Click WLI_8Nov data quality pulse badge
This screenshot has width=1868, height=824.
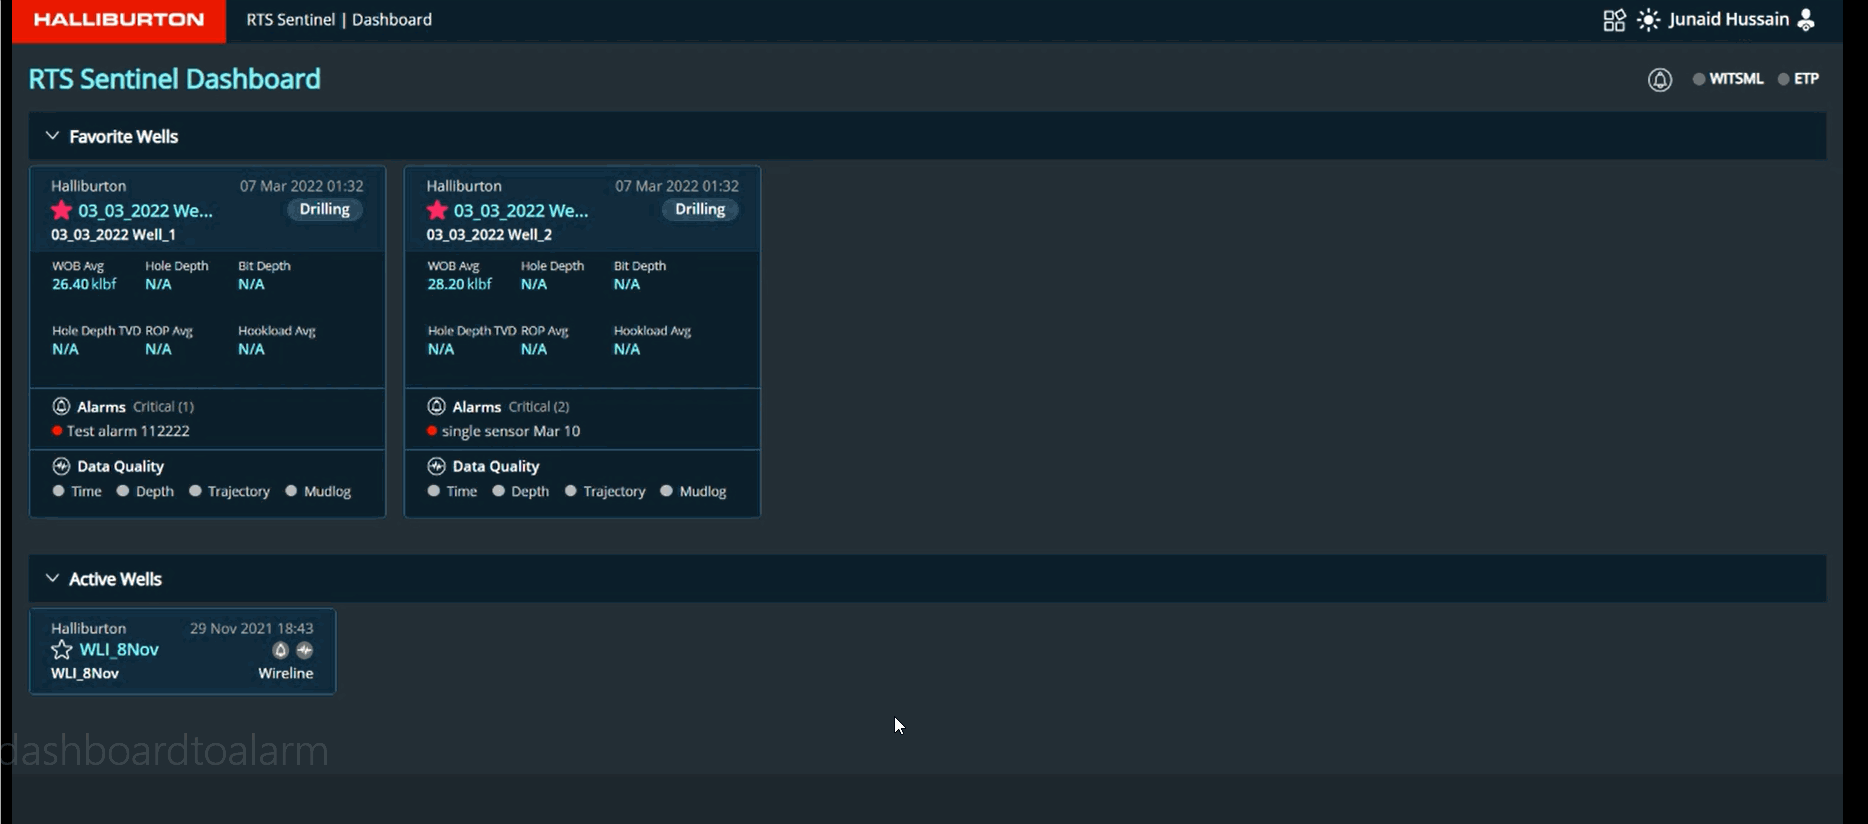tap(305, 650)
